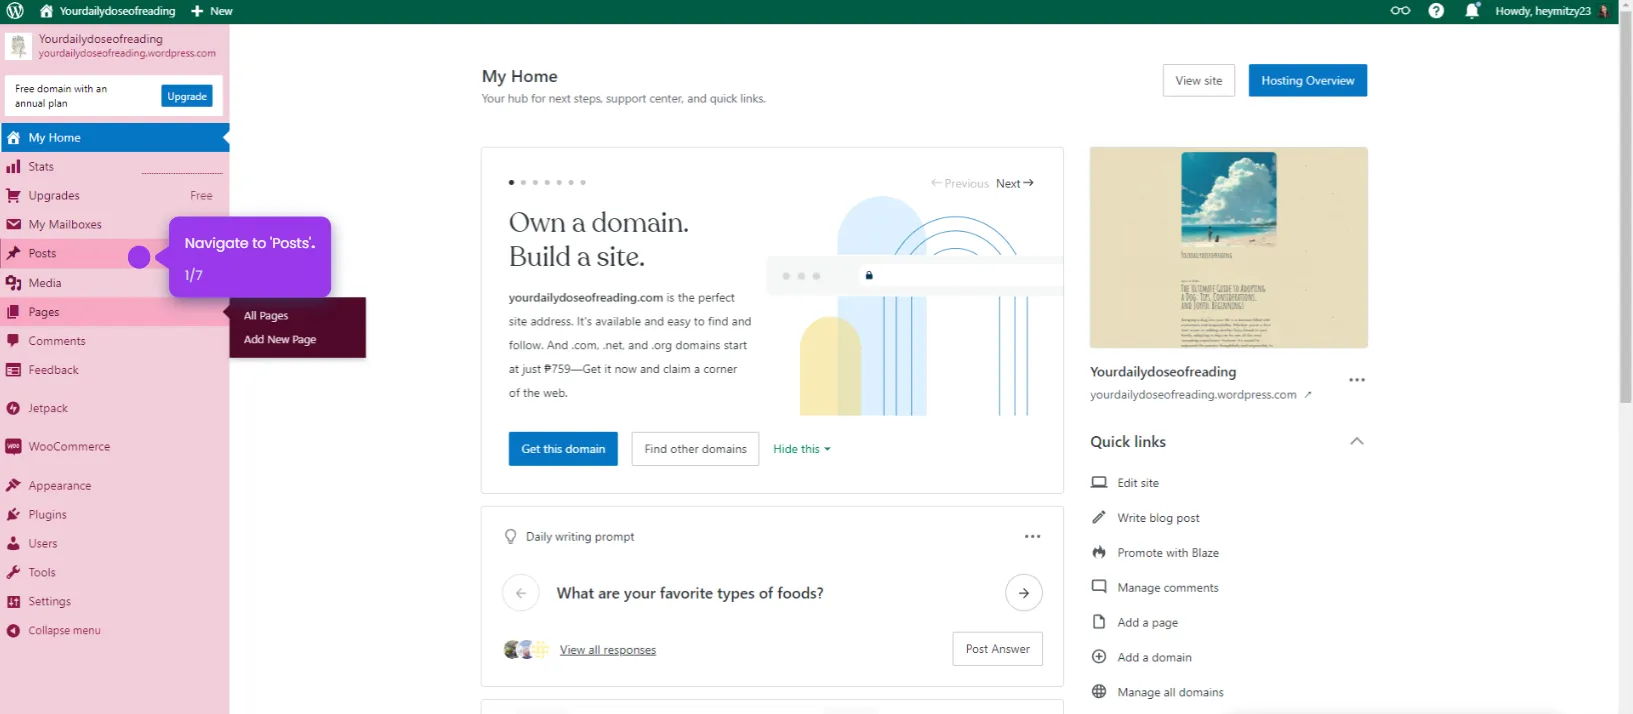
Task: Click the site avatar in sidebar header
Action: point(18,46)
